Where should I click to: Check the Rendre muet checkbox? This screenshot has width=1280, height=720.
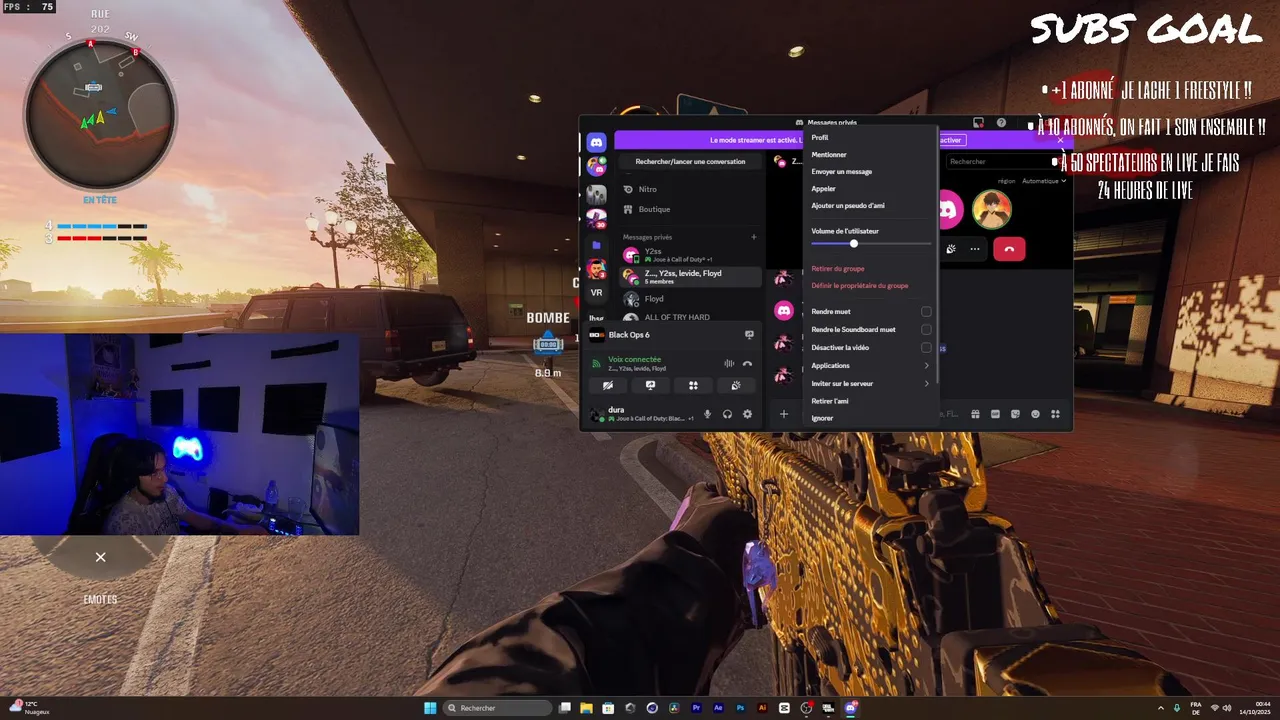pos(926,312)
